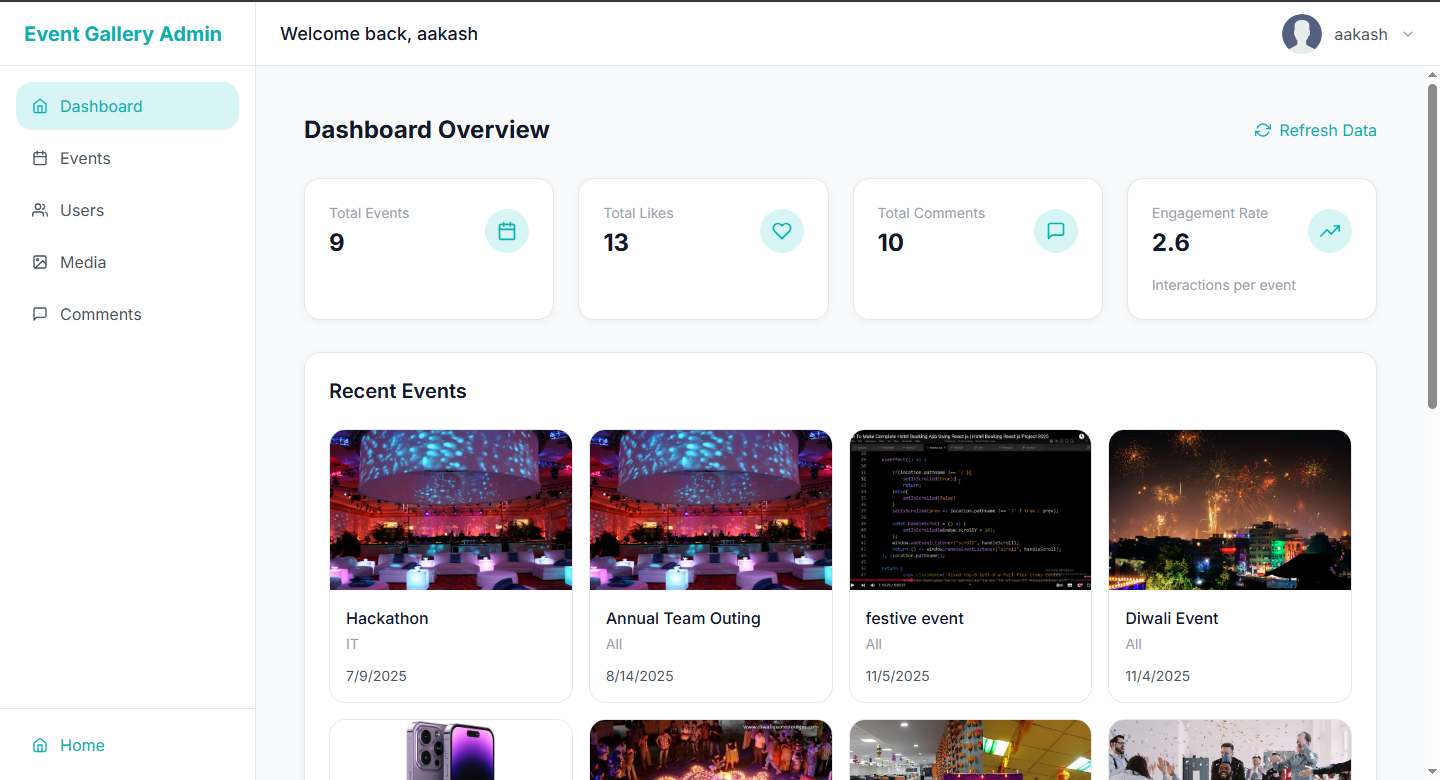Open the festive event code screenshot thumbnail
Viewport: 1440px width, 780px height.
click(970, 510)
